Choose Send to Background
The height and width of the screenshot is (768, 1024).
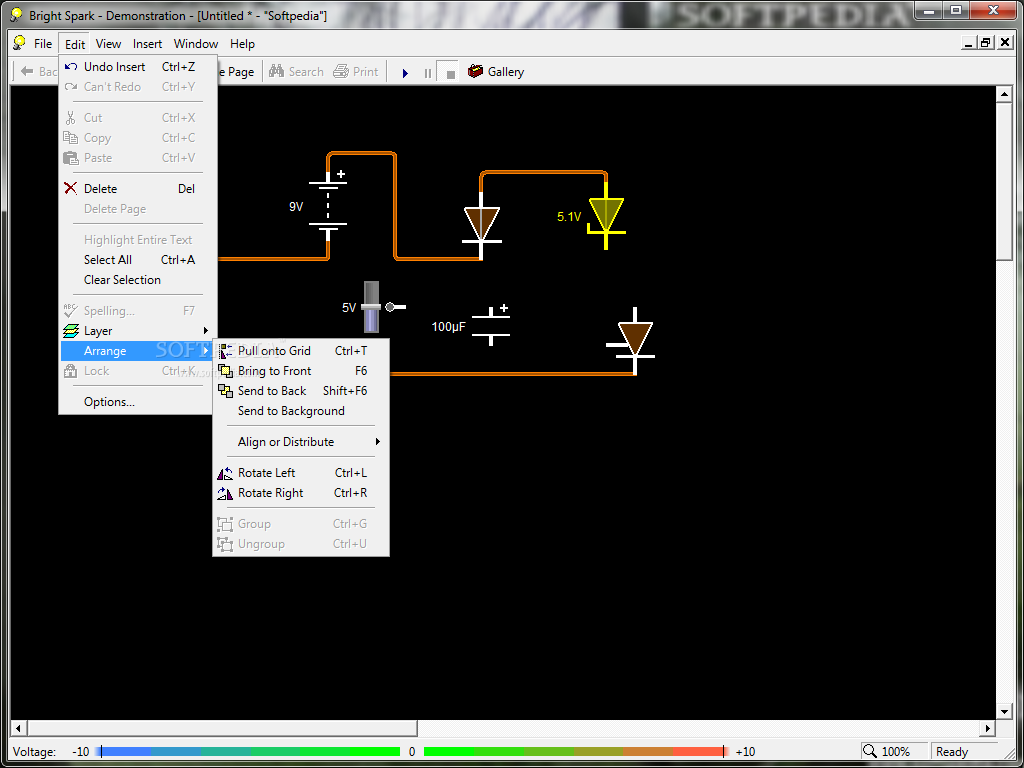pyautogui.click(x=301, y=411)
